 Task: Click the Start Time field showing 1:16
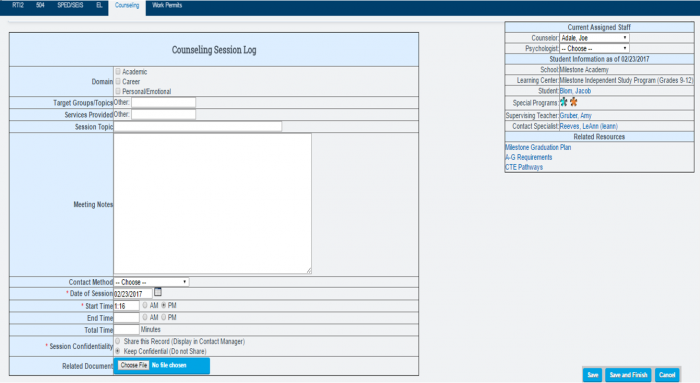pyautogui.click(x=126, y=306)
